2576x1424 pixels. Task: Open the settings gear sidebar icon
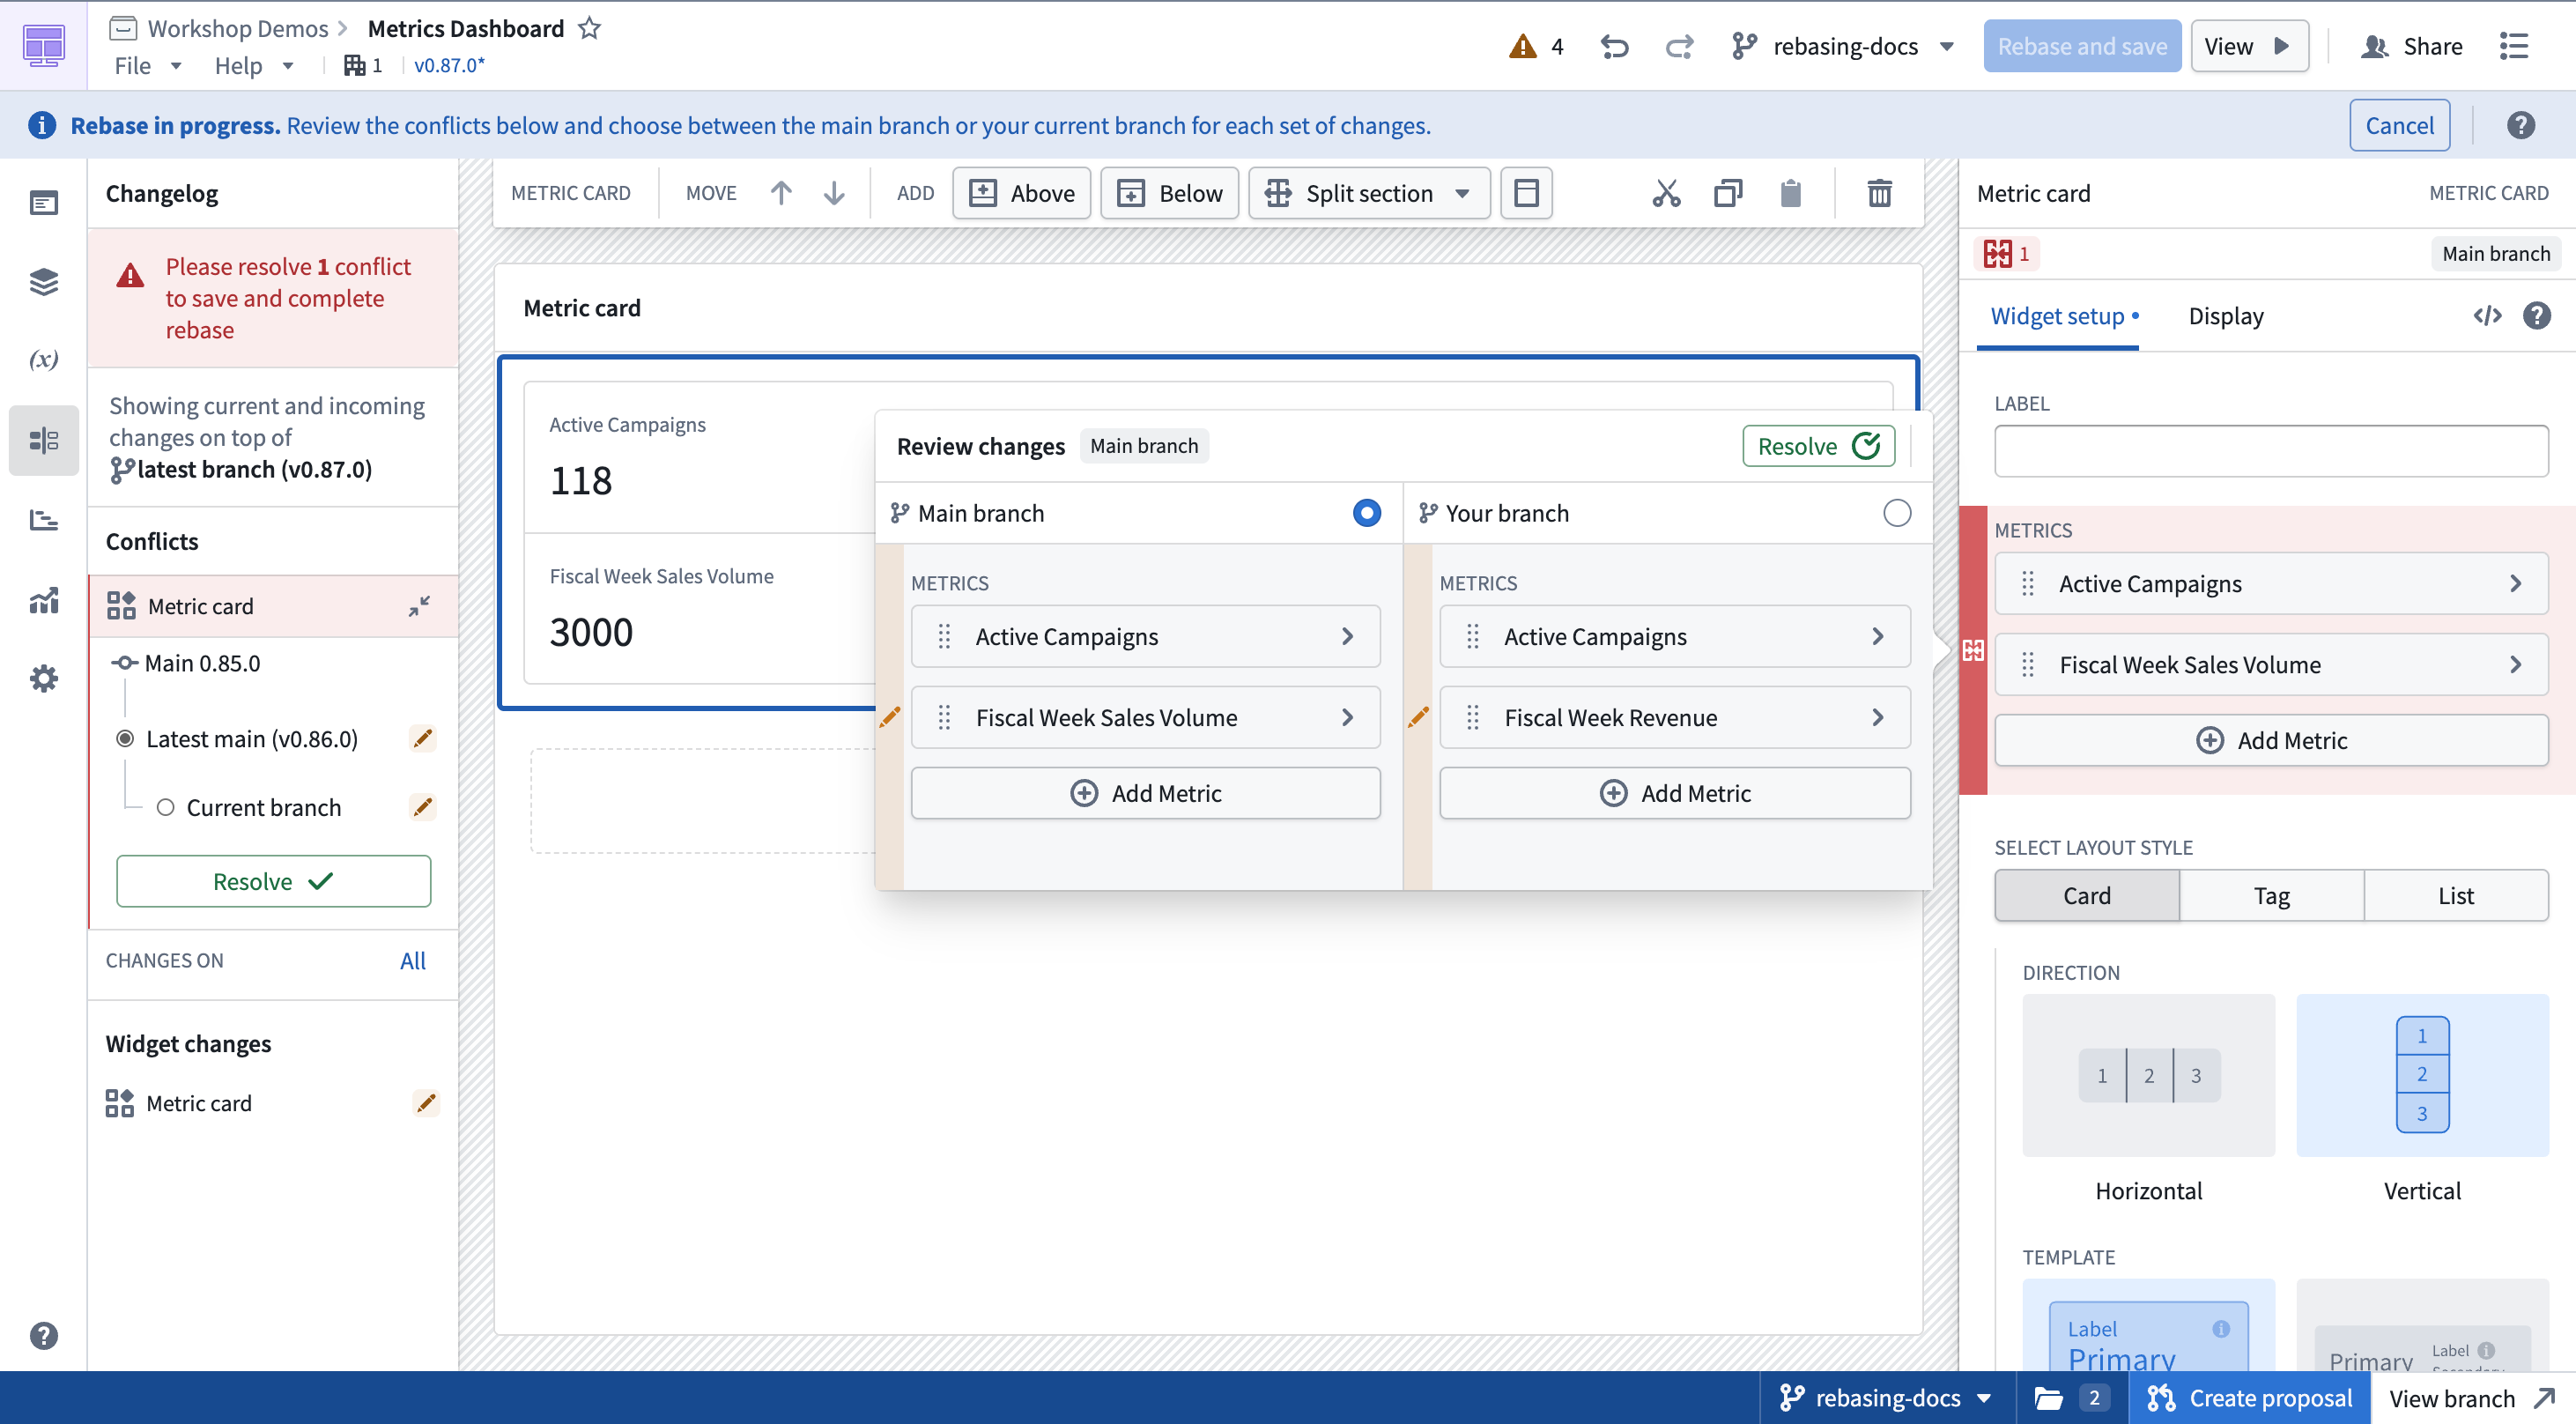pos(43,679)
